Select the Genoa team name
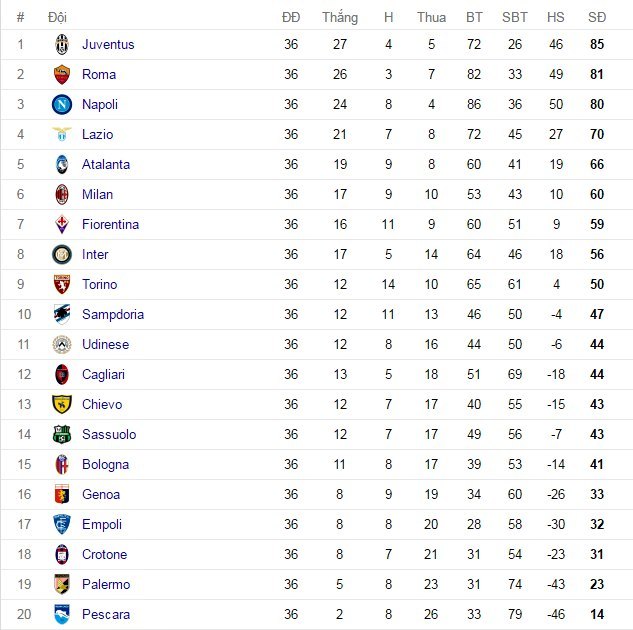The image size is (633, 630). [x=101, y=494]
